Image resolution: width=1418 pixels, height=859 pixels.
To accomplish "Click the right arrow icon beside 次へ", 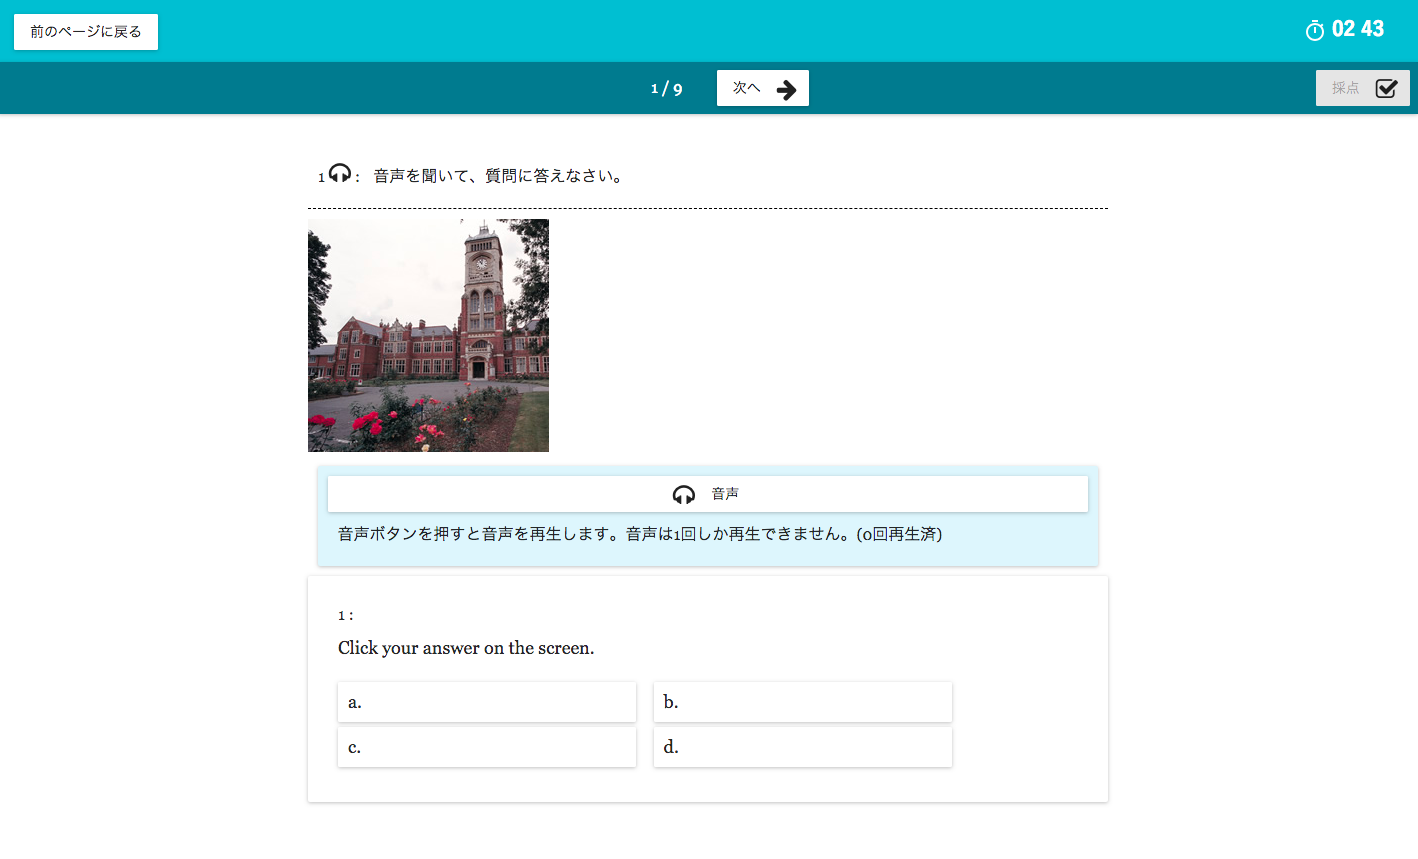I will 787,90.
